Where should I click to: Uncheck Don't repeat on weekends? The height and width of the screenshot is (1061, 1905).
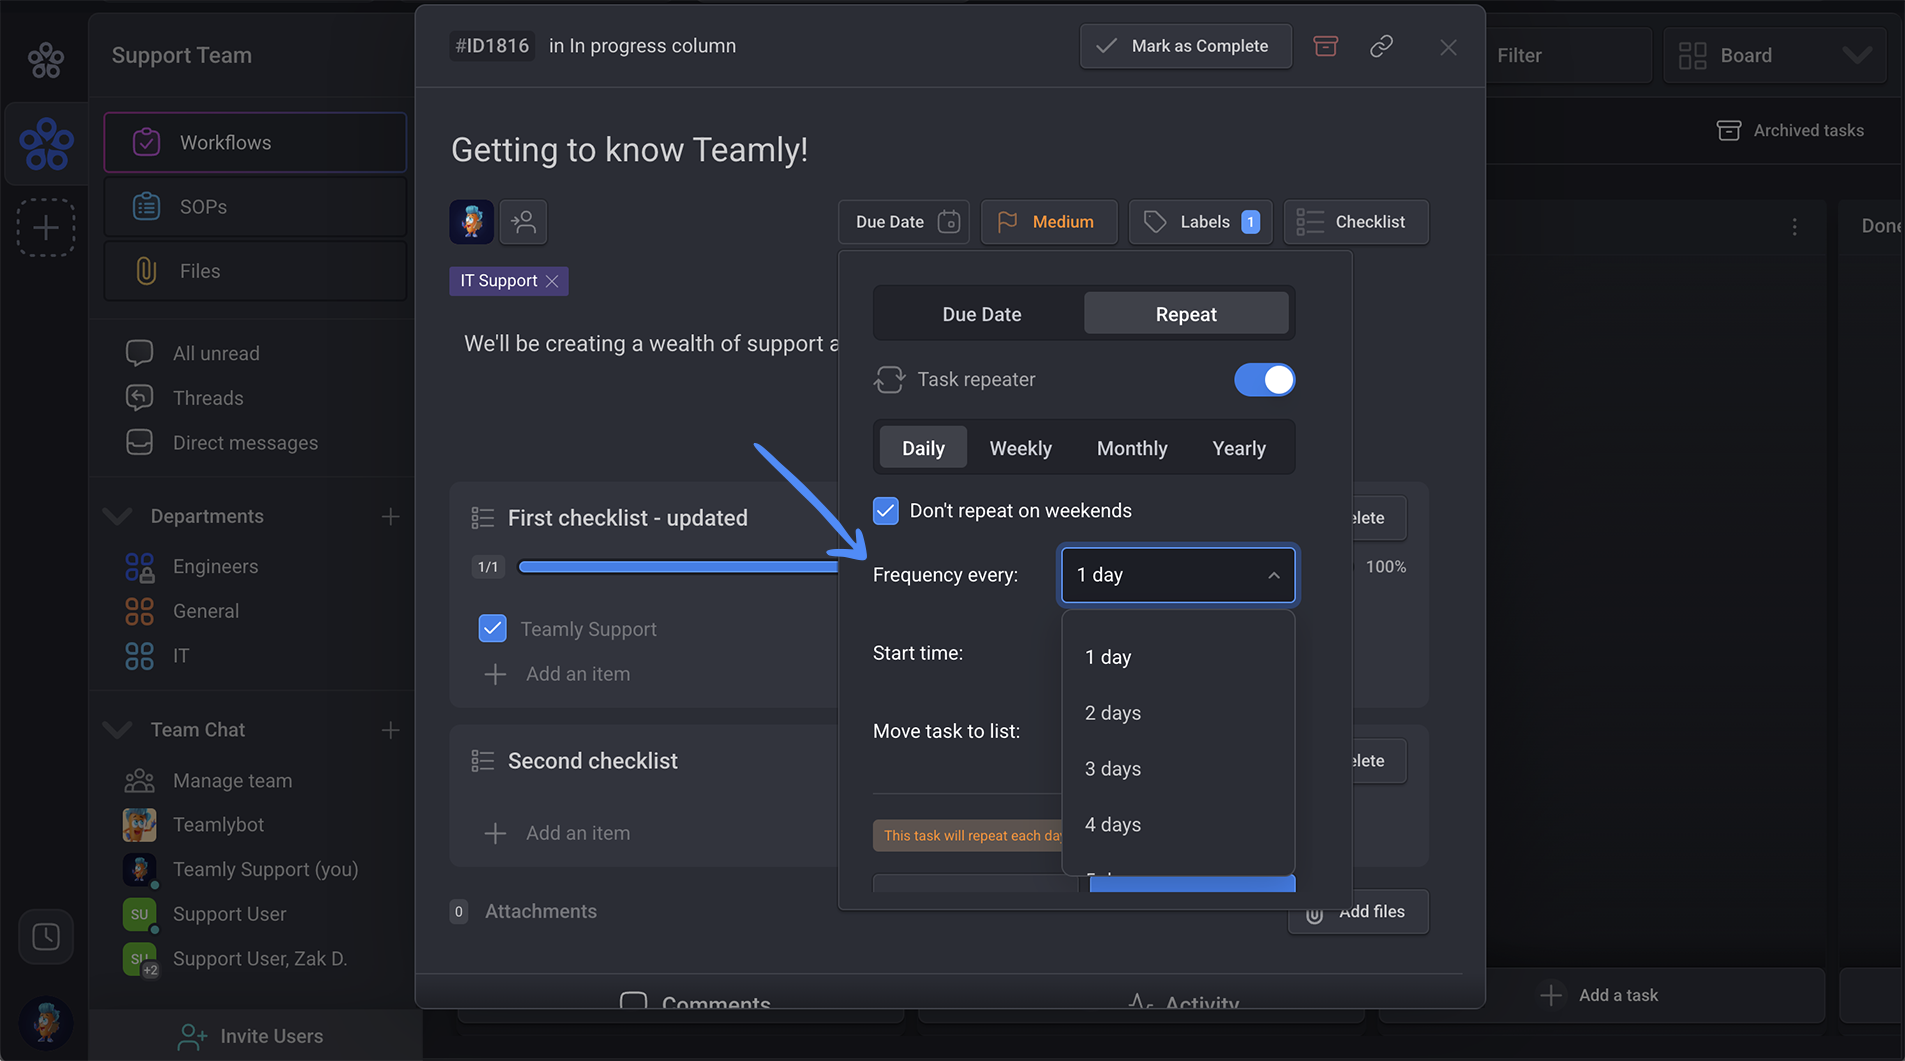point(886,511)
